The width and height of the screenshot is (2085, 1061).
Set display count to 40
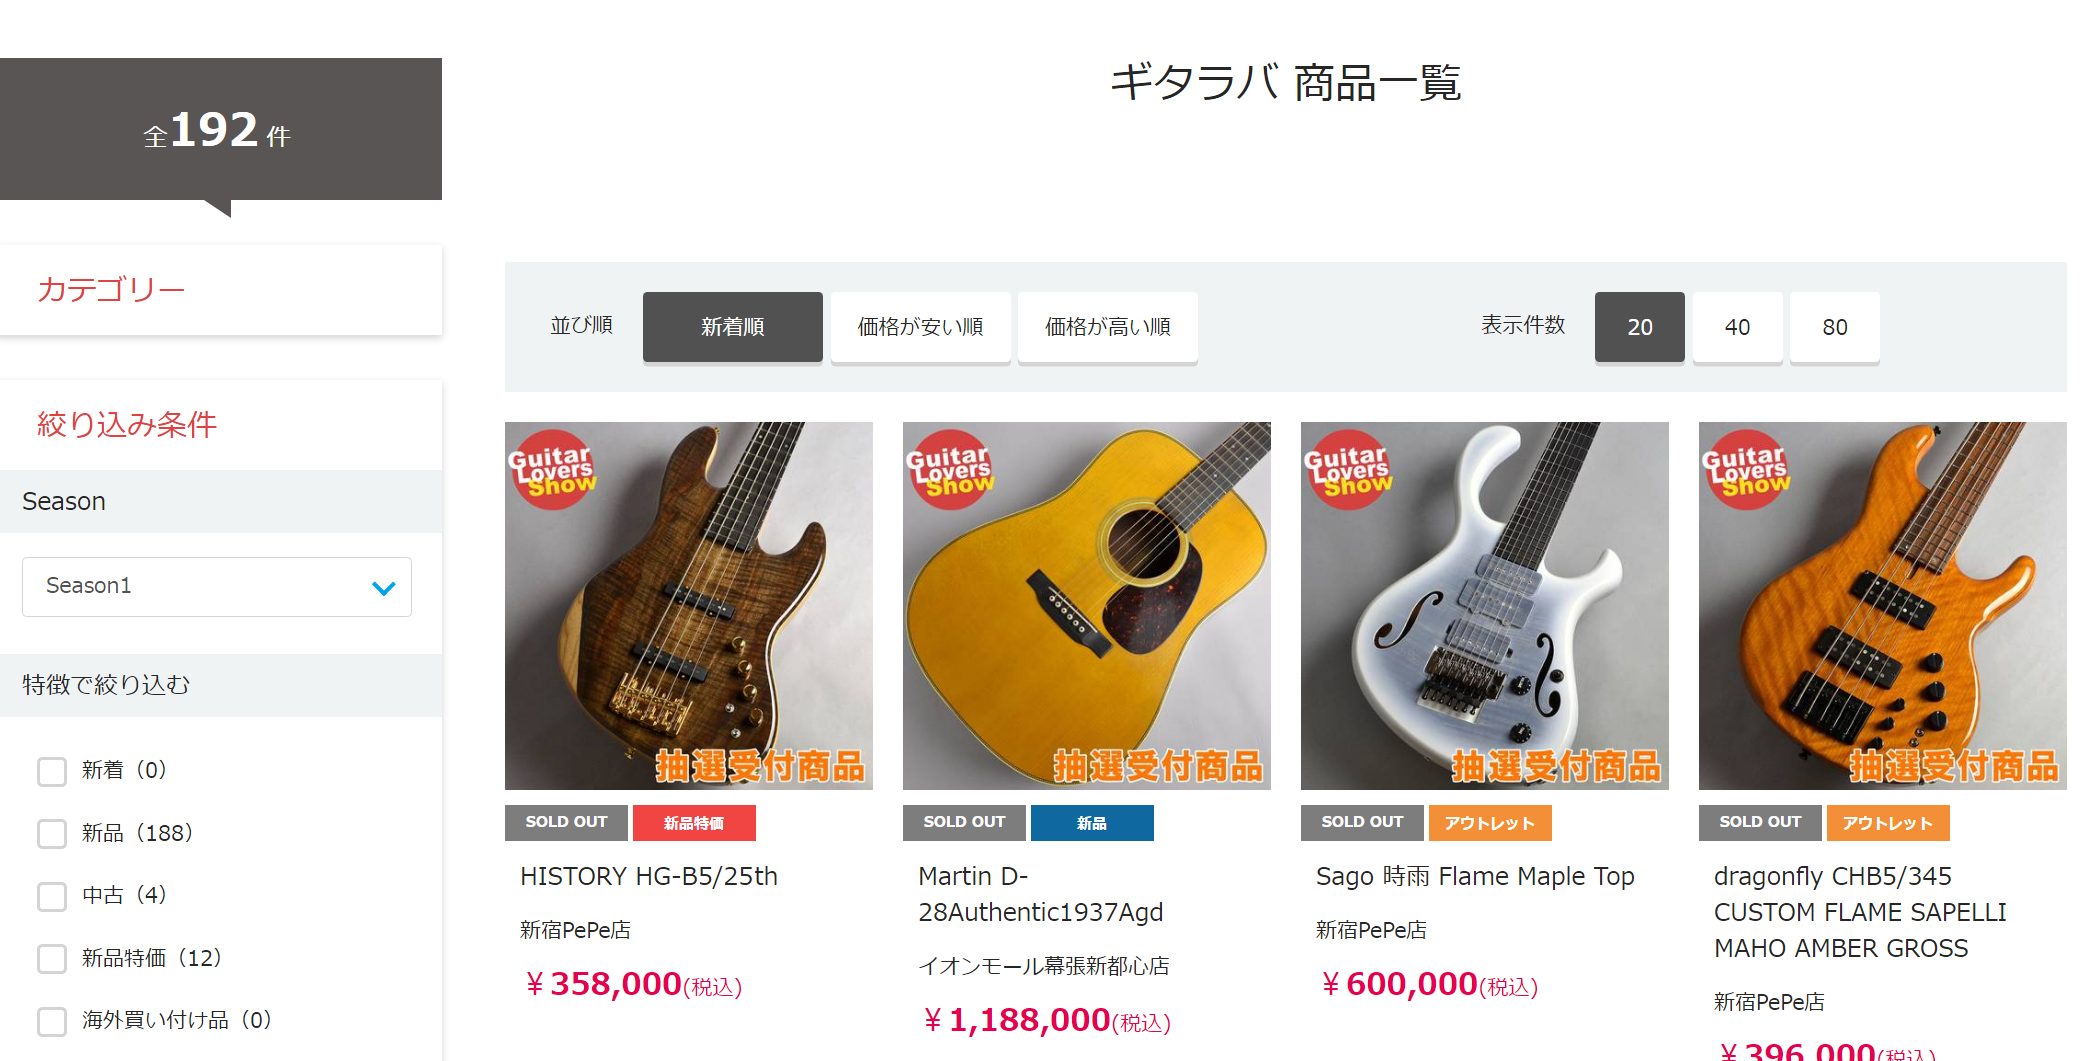point(1737,327)
